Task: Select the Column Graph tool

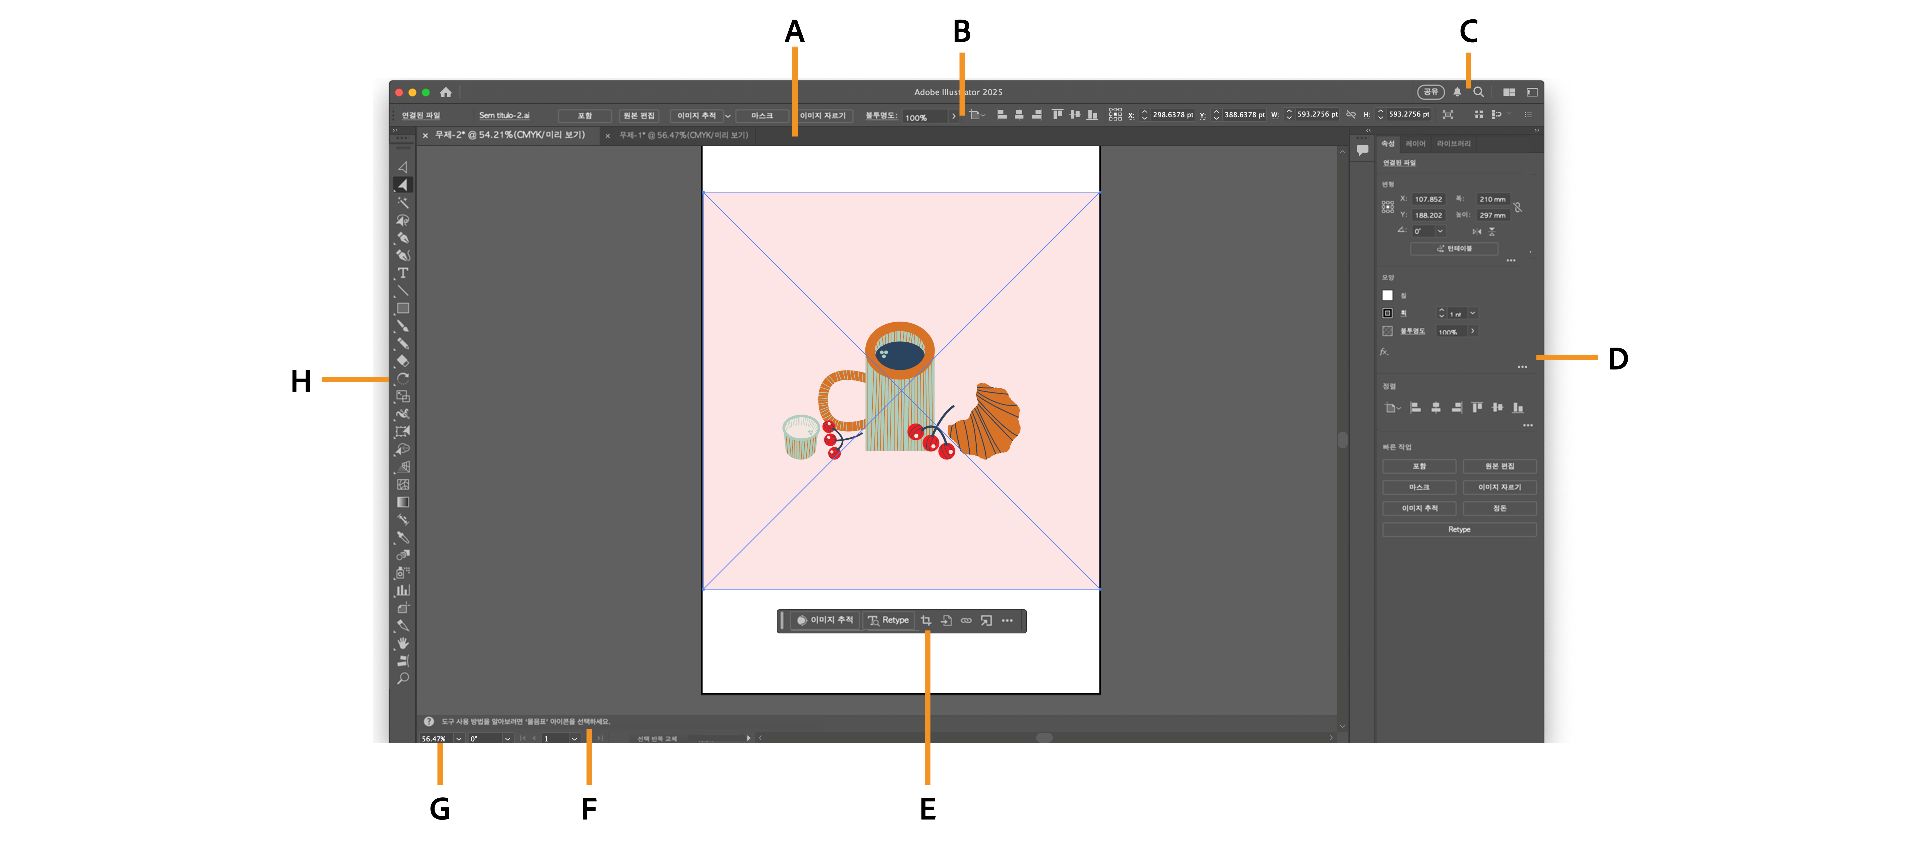Action: pyautogui.click(x=402, y=590)
